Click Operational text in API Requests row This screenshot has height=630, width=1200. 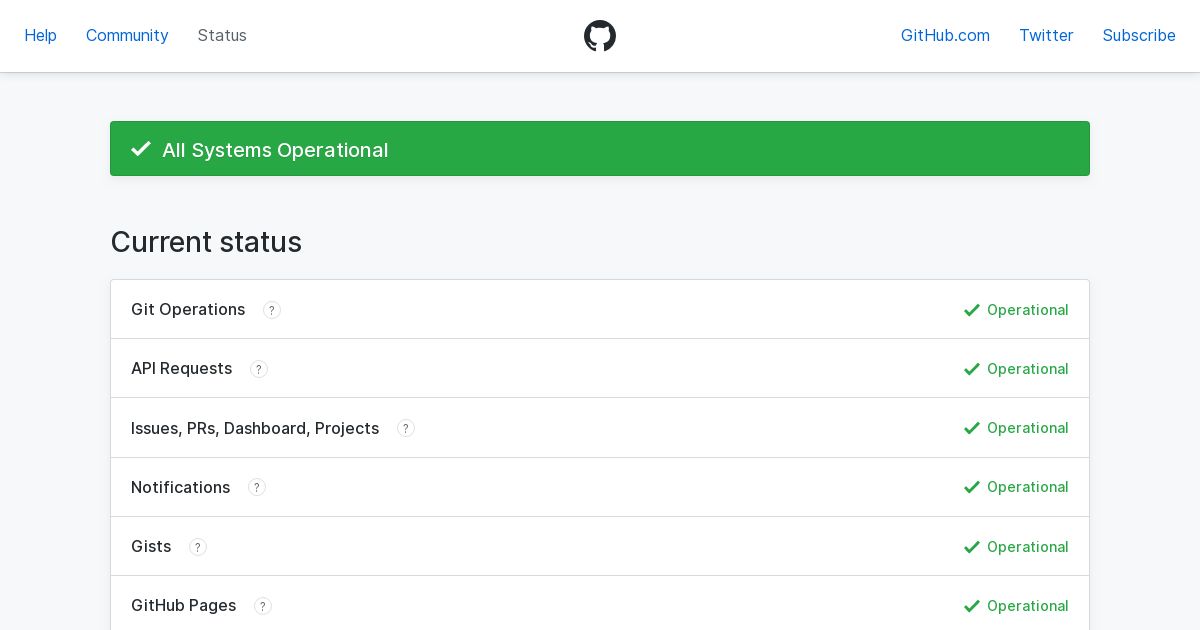[1028, 369]
